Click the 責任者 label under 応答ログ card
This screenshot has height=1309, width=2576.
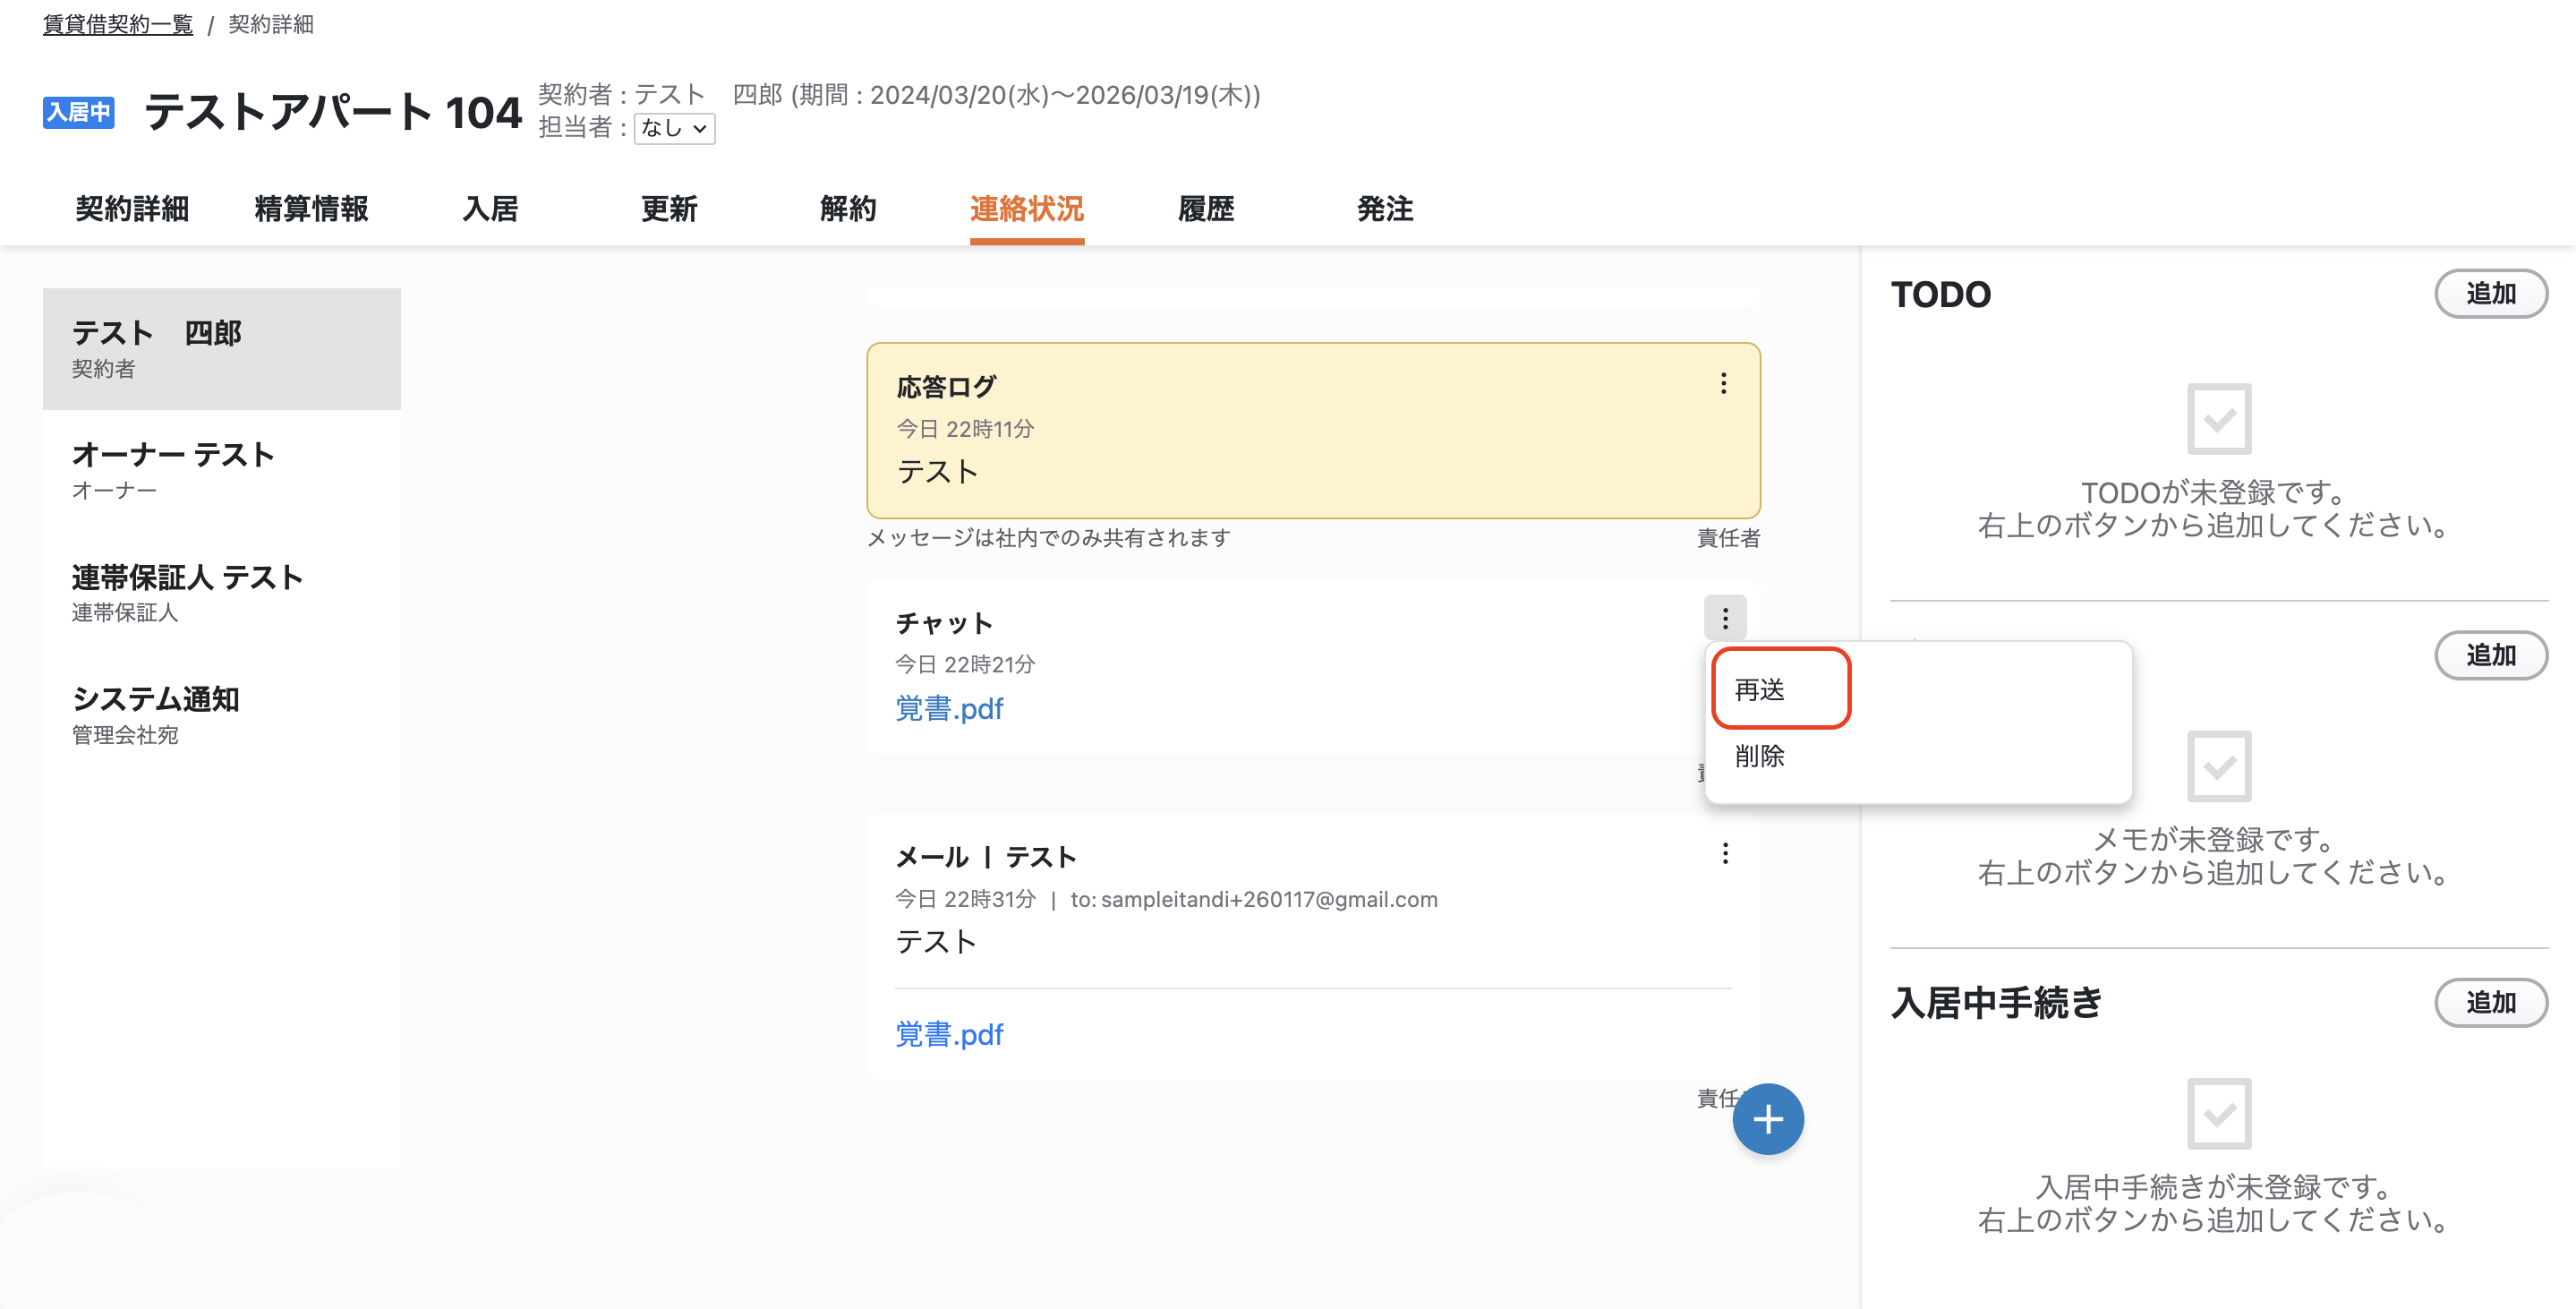point(1728,538)
